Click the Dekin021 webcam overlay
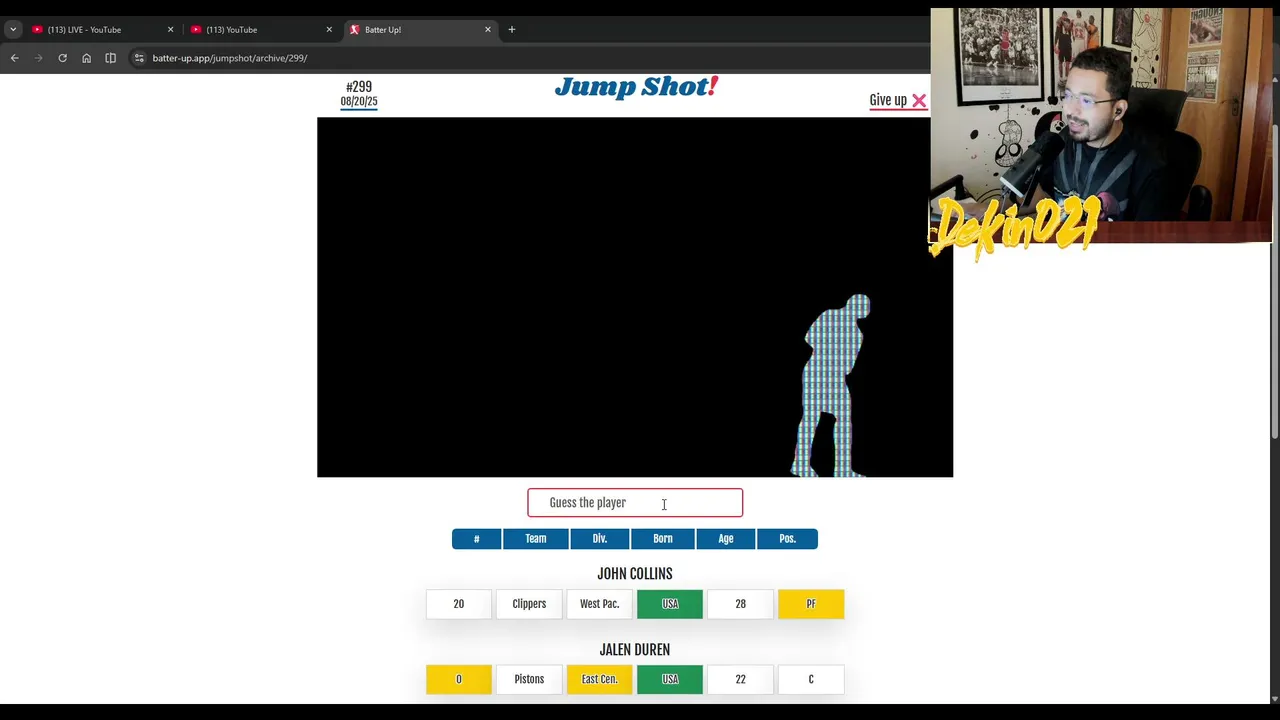 1100,125
